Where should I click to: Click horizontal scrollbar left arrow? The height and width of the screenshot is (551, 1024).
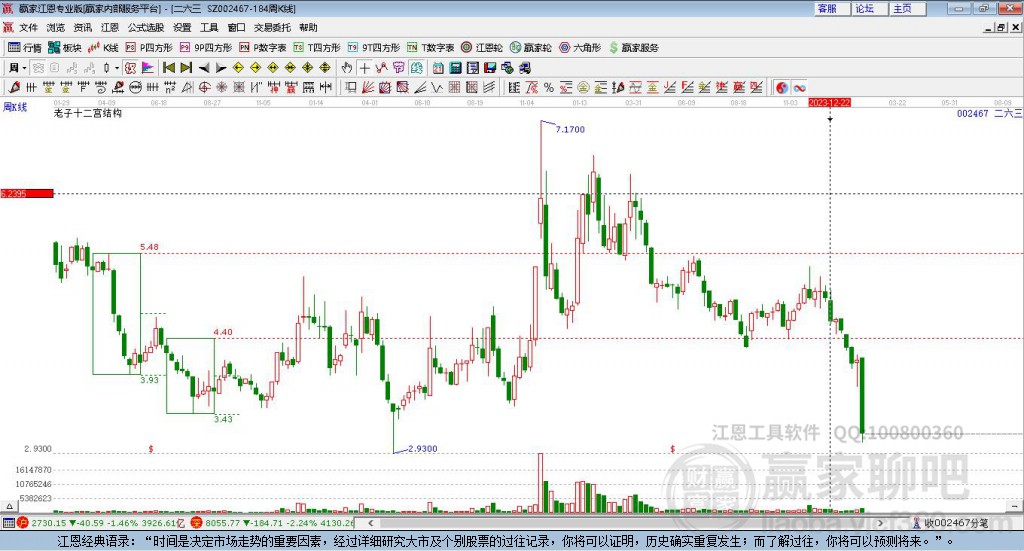coord(371,523)
